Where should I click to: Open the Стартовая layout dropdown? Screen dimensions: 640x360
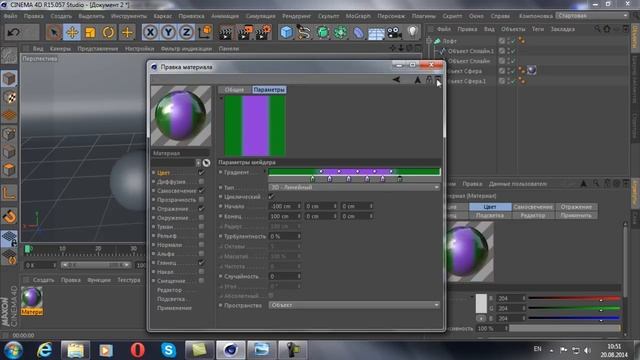click(x=593, y=16)
